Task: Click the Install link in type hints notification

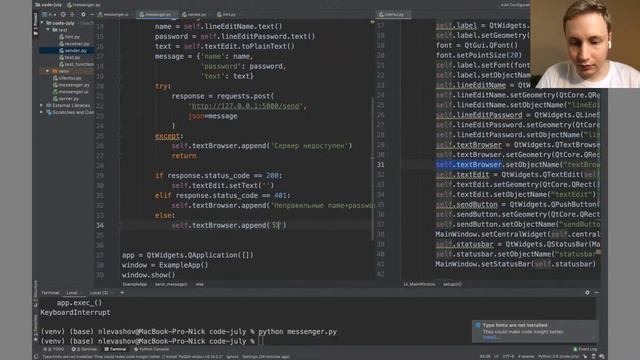Action: (x=489, y=338)
